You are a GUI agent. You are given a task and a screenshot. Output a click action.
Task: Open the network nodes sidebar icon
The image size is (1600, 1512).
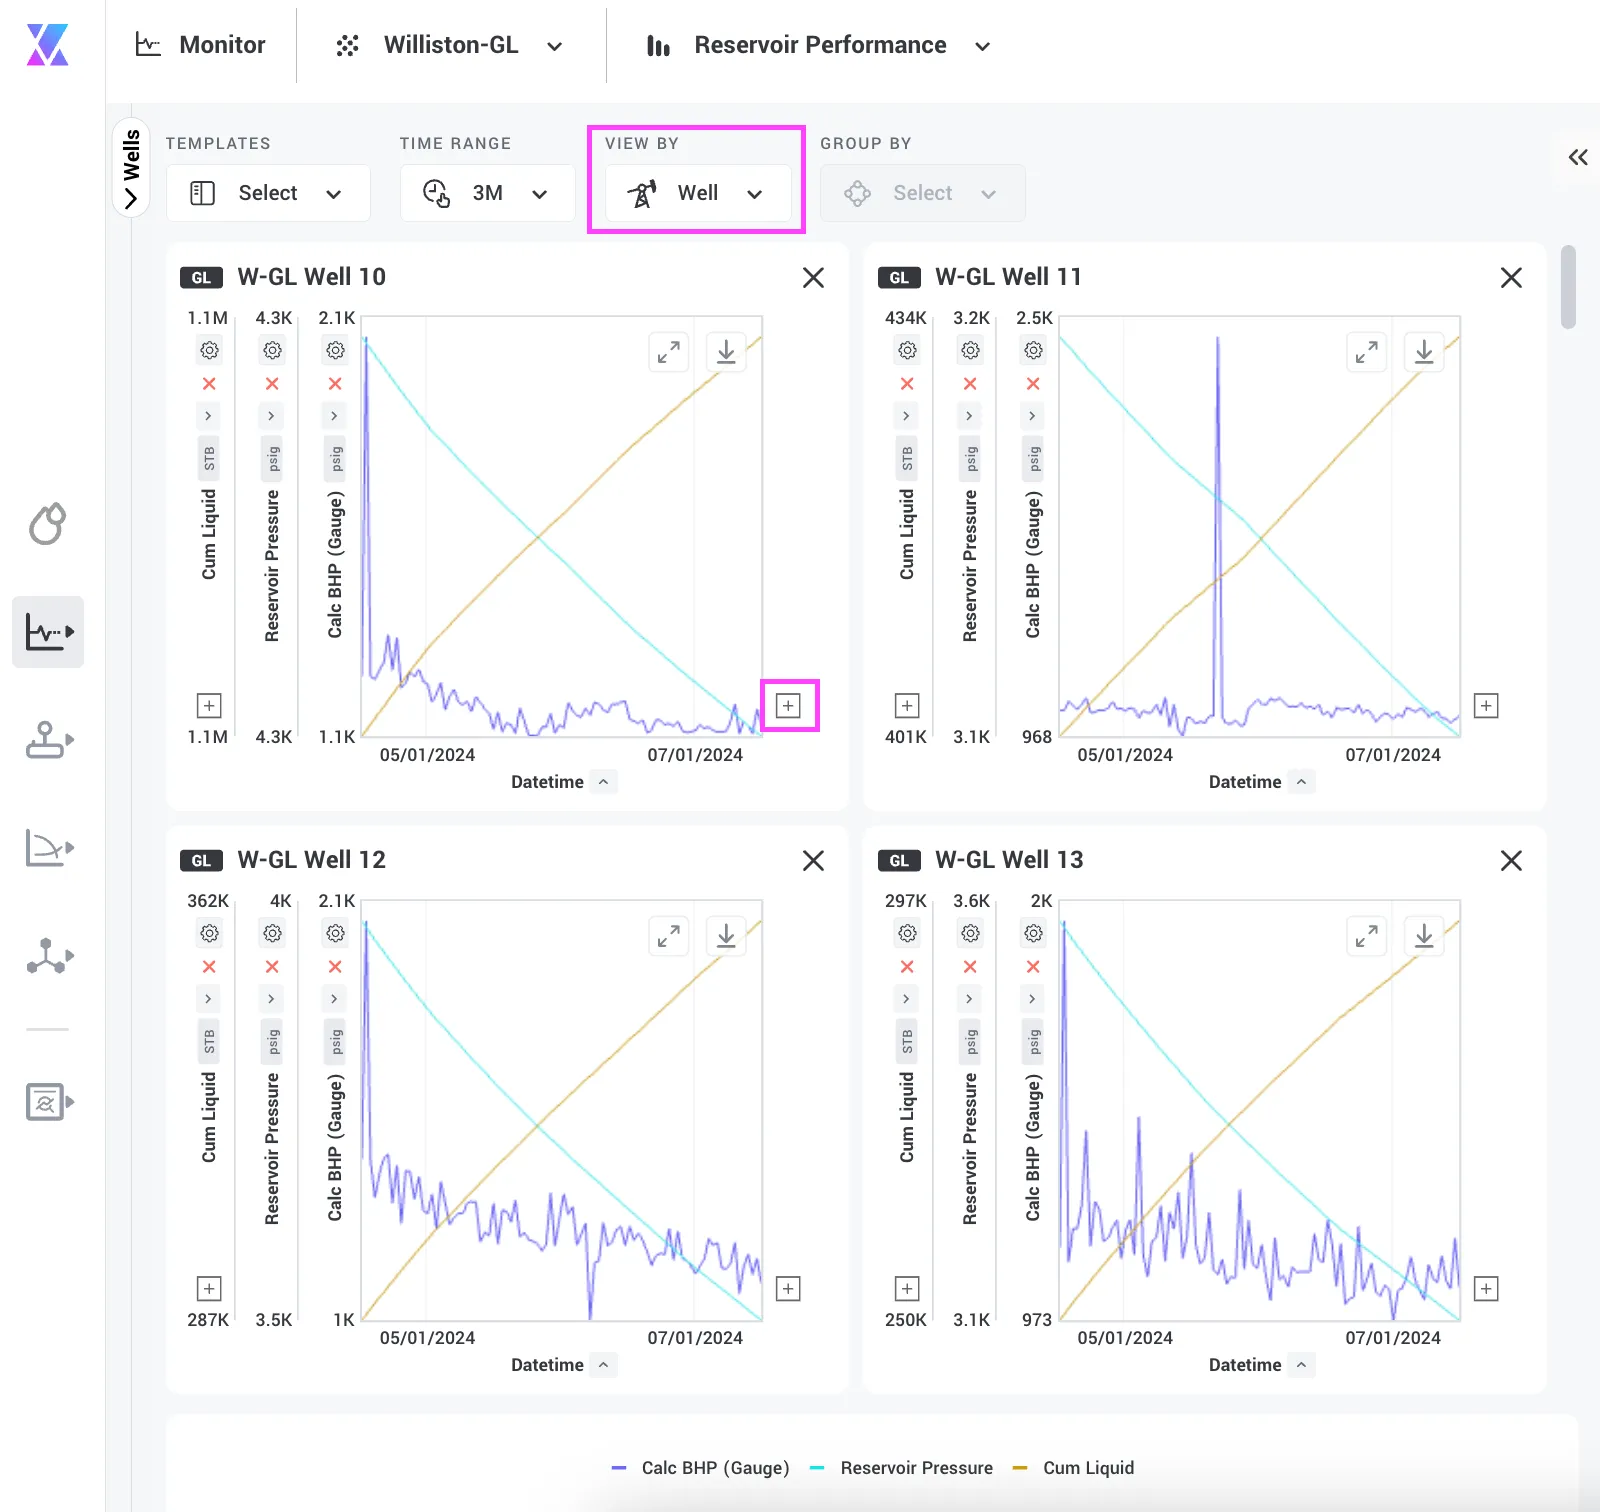click(48, 956)
